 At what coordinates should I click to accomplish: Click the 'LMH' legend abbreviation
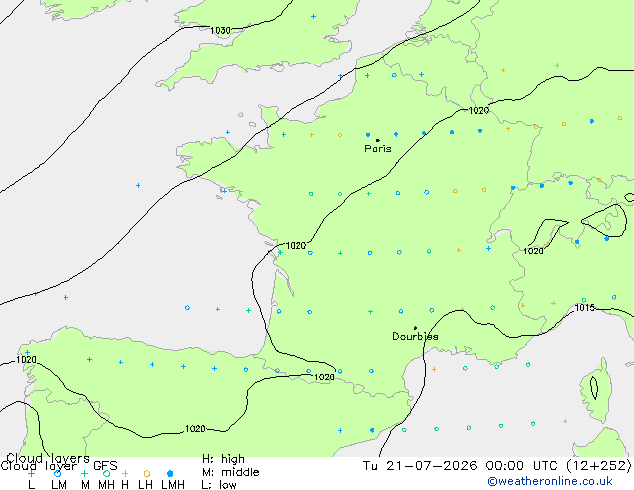[173, 484]
